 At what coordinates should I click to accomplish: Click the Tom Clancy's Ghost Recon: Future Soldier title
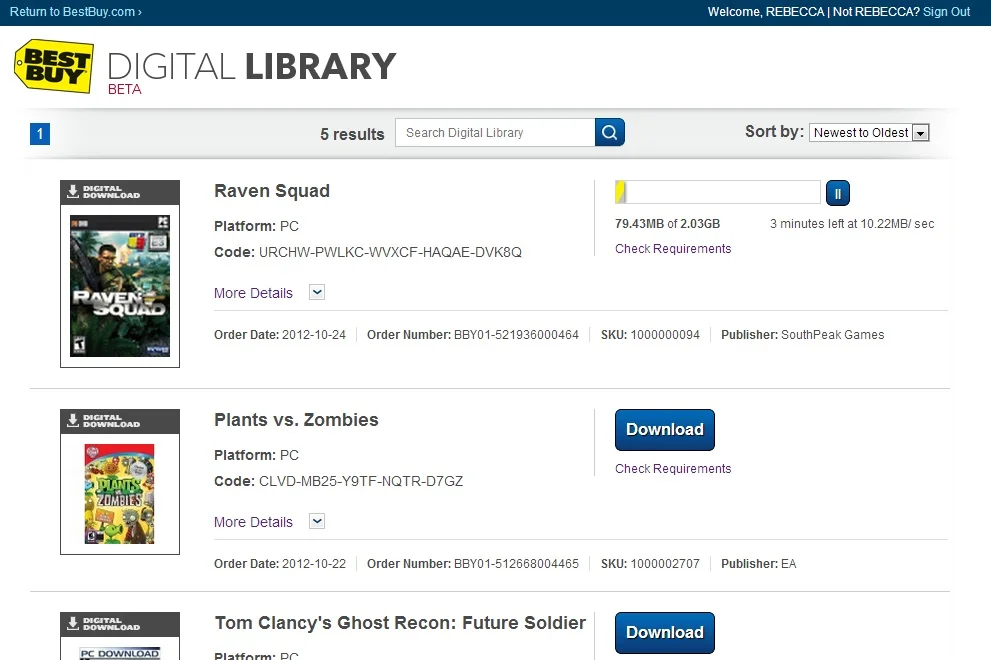pos(401,623)
